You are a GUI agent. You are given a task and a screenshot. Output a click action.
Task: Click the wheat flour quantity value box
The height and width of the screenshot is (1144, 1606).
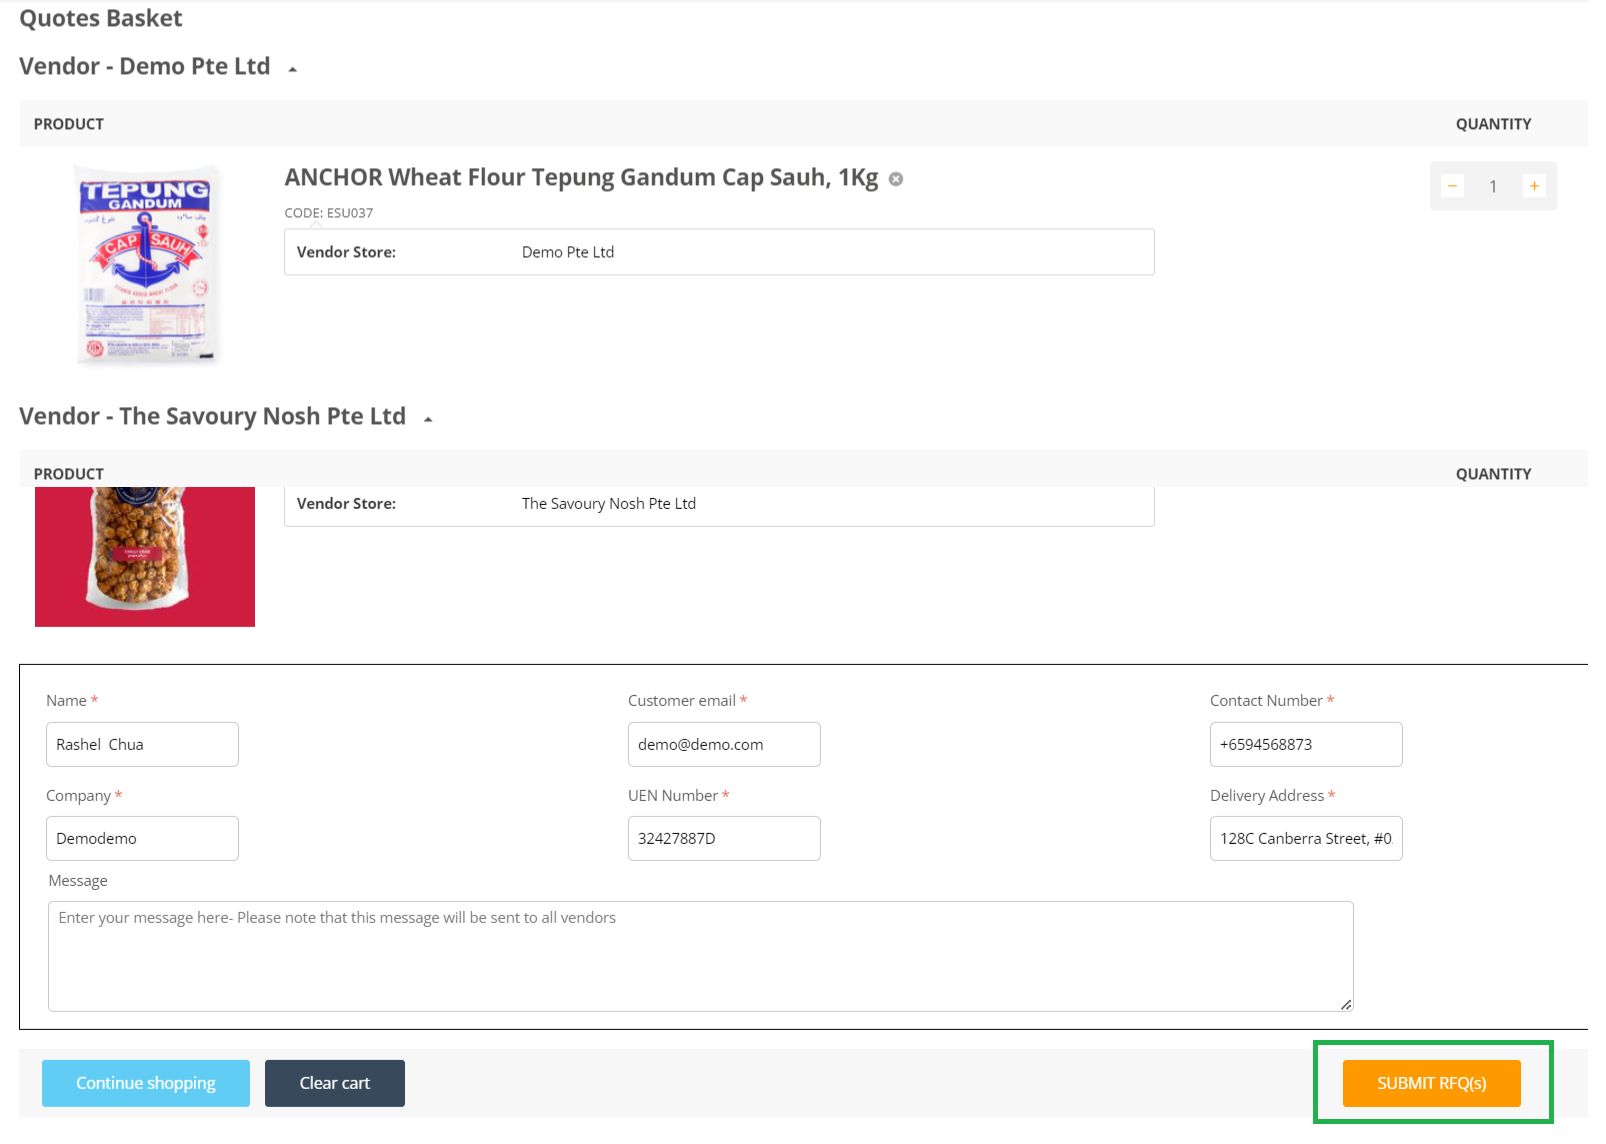click(1493, 186)
